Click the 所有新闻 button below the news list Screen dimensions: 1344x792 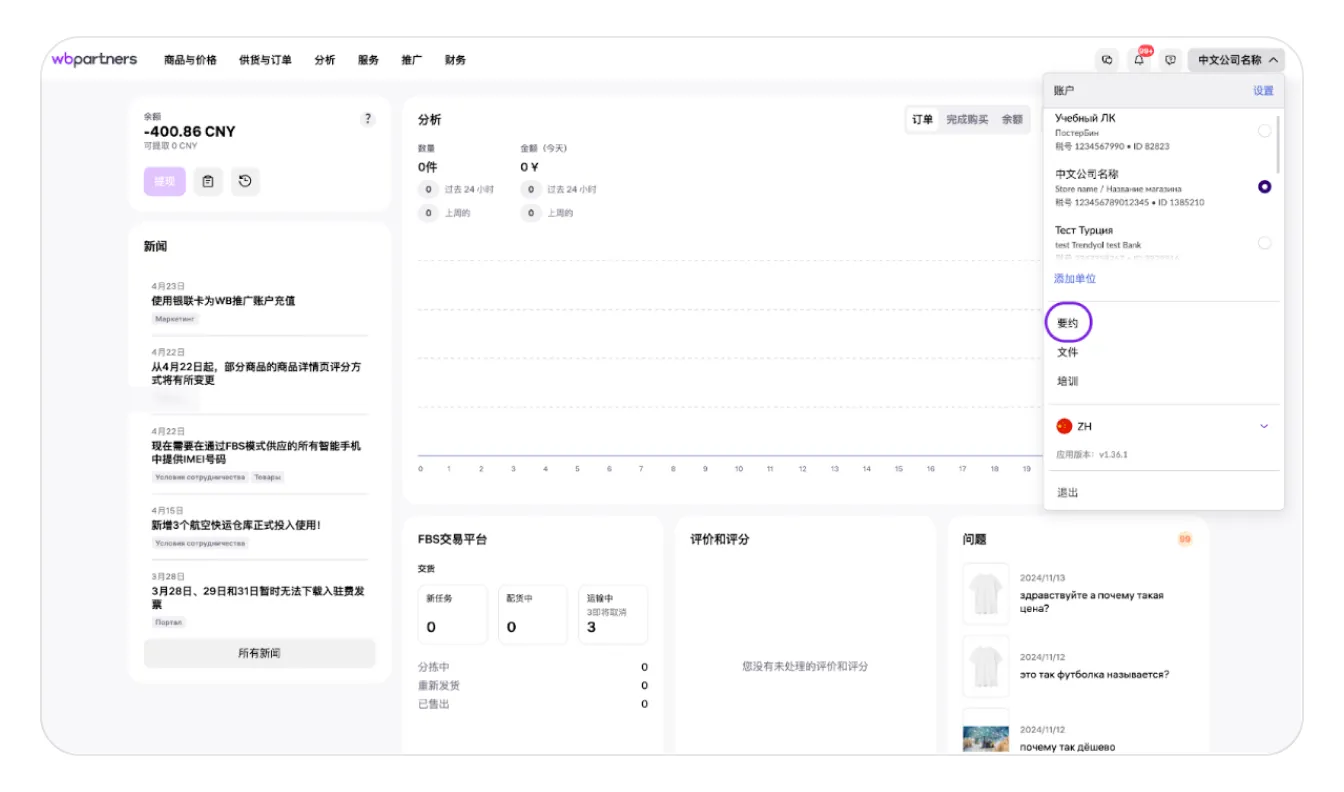click(x=259, y=652)
